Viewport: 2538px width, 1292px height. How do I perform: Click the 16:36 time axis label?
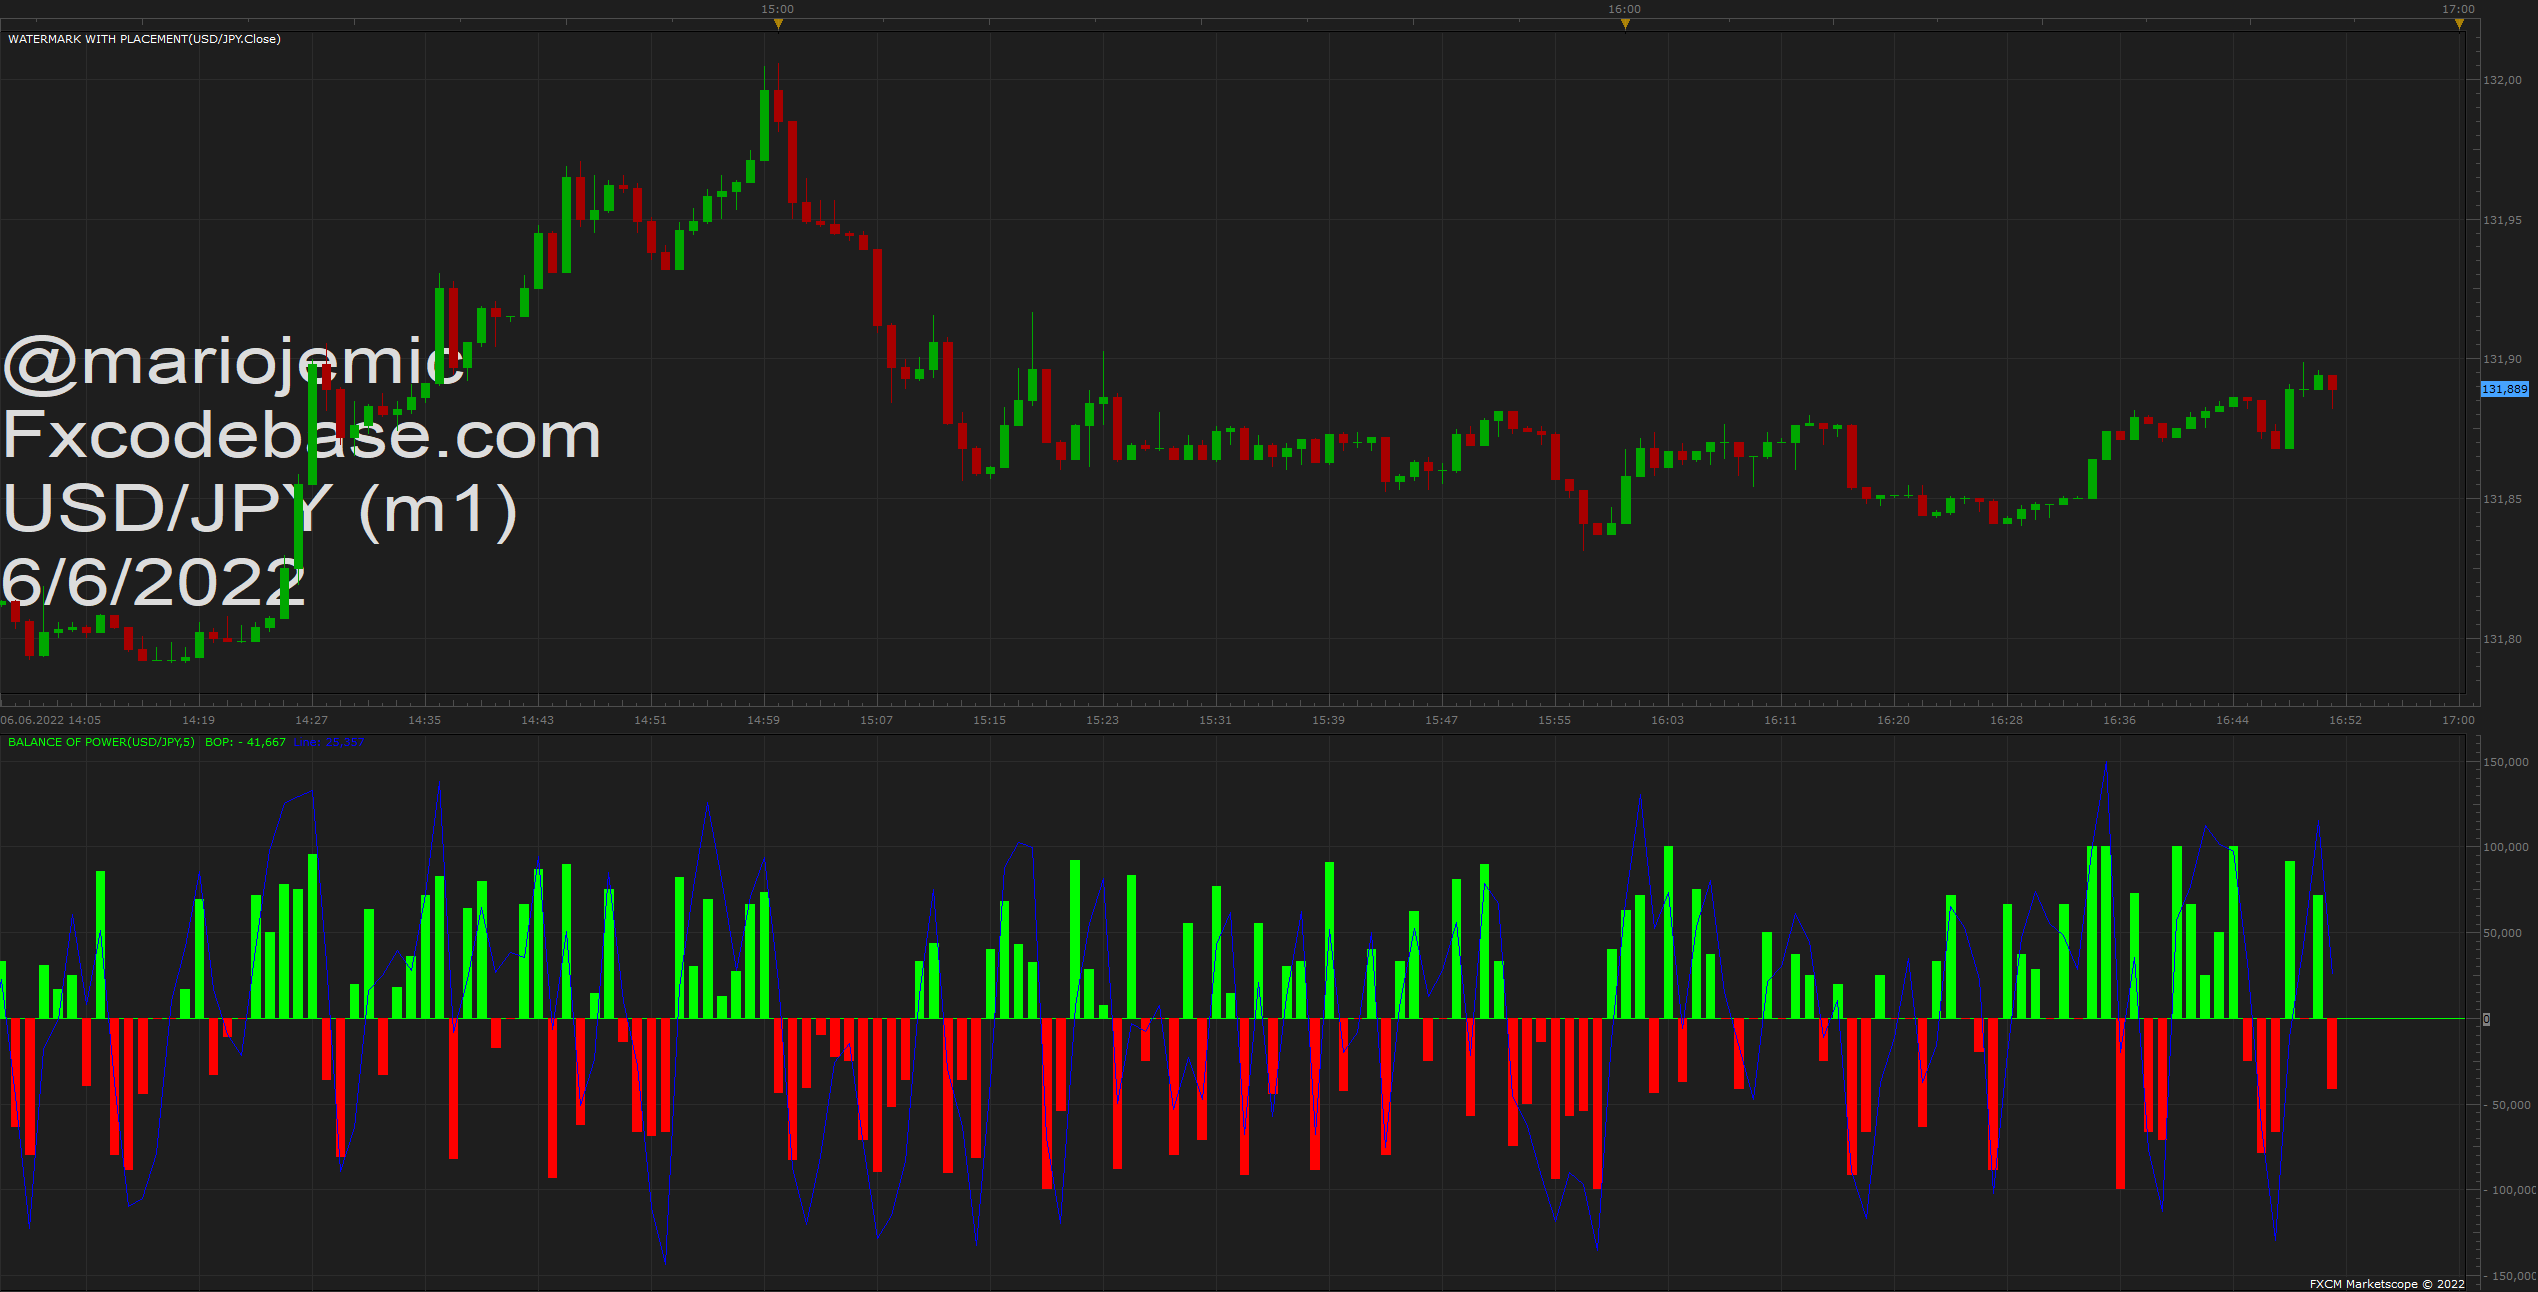(2119, 720)
